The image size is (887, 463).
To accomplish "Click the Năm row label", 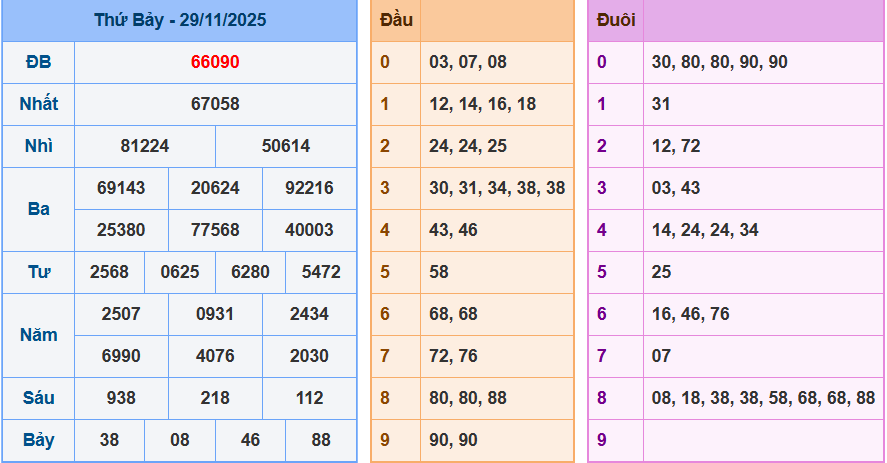I will point(38,335).
